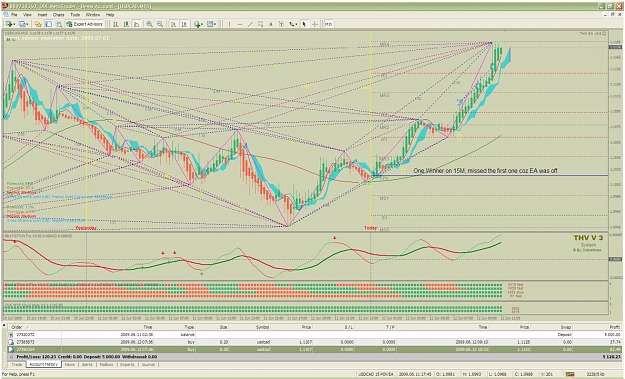Open the Profiles toolbar icon
Viewport: 625px width, 379px height.
pyautogui.click(x=23, y=24)
